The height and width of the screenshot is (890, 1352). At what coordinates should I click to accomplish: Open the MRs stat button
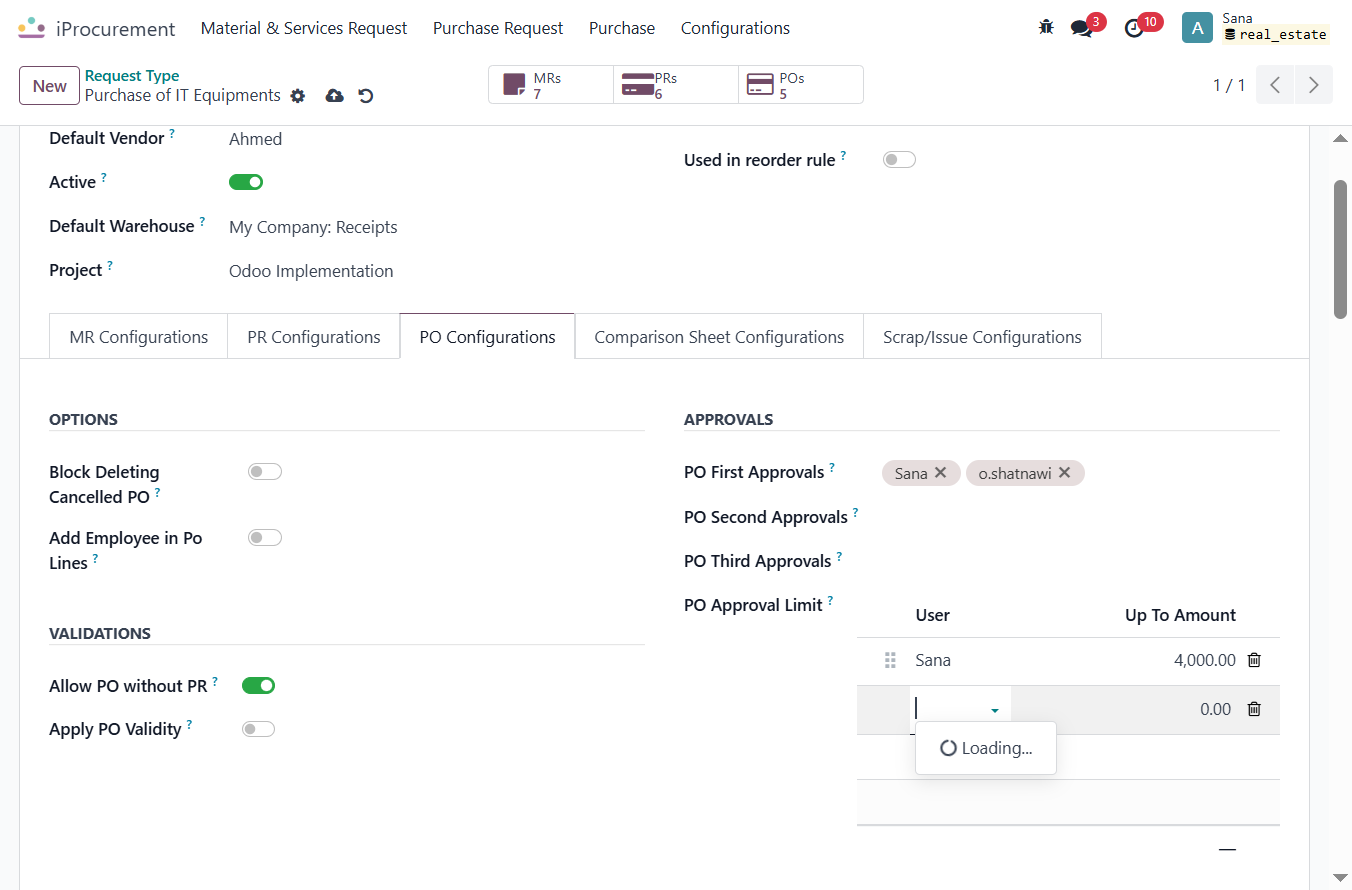(x=551, y=85)
